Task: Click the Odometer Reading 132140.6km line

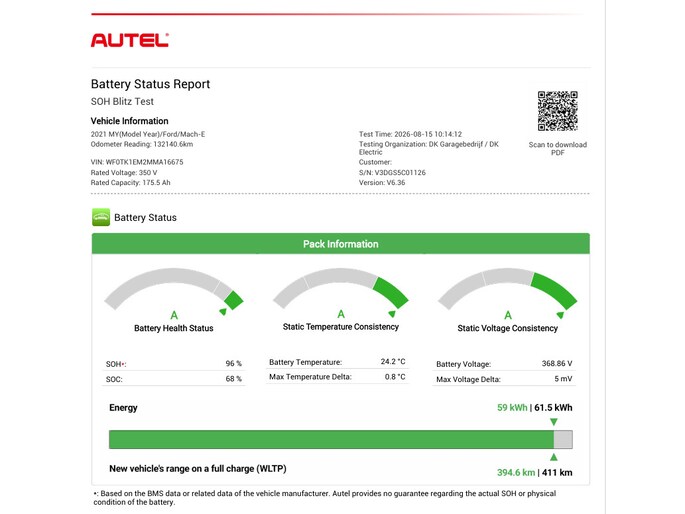Action: tap(142, 144)
